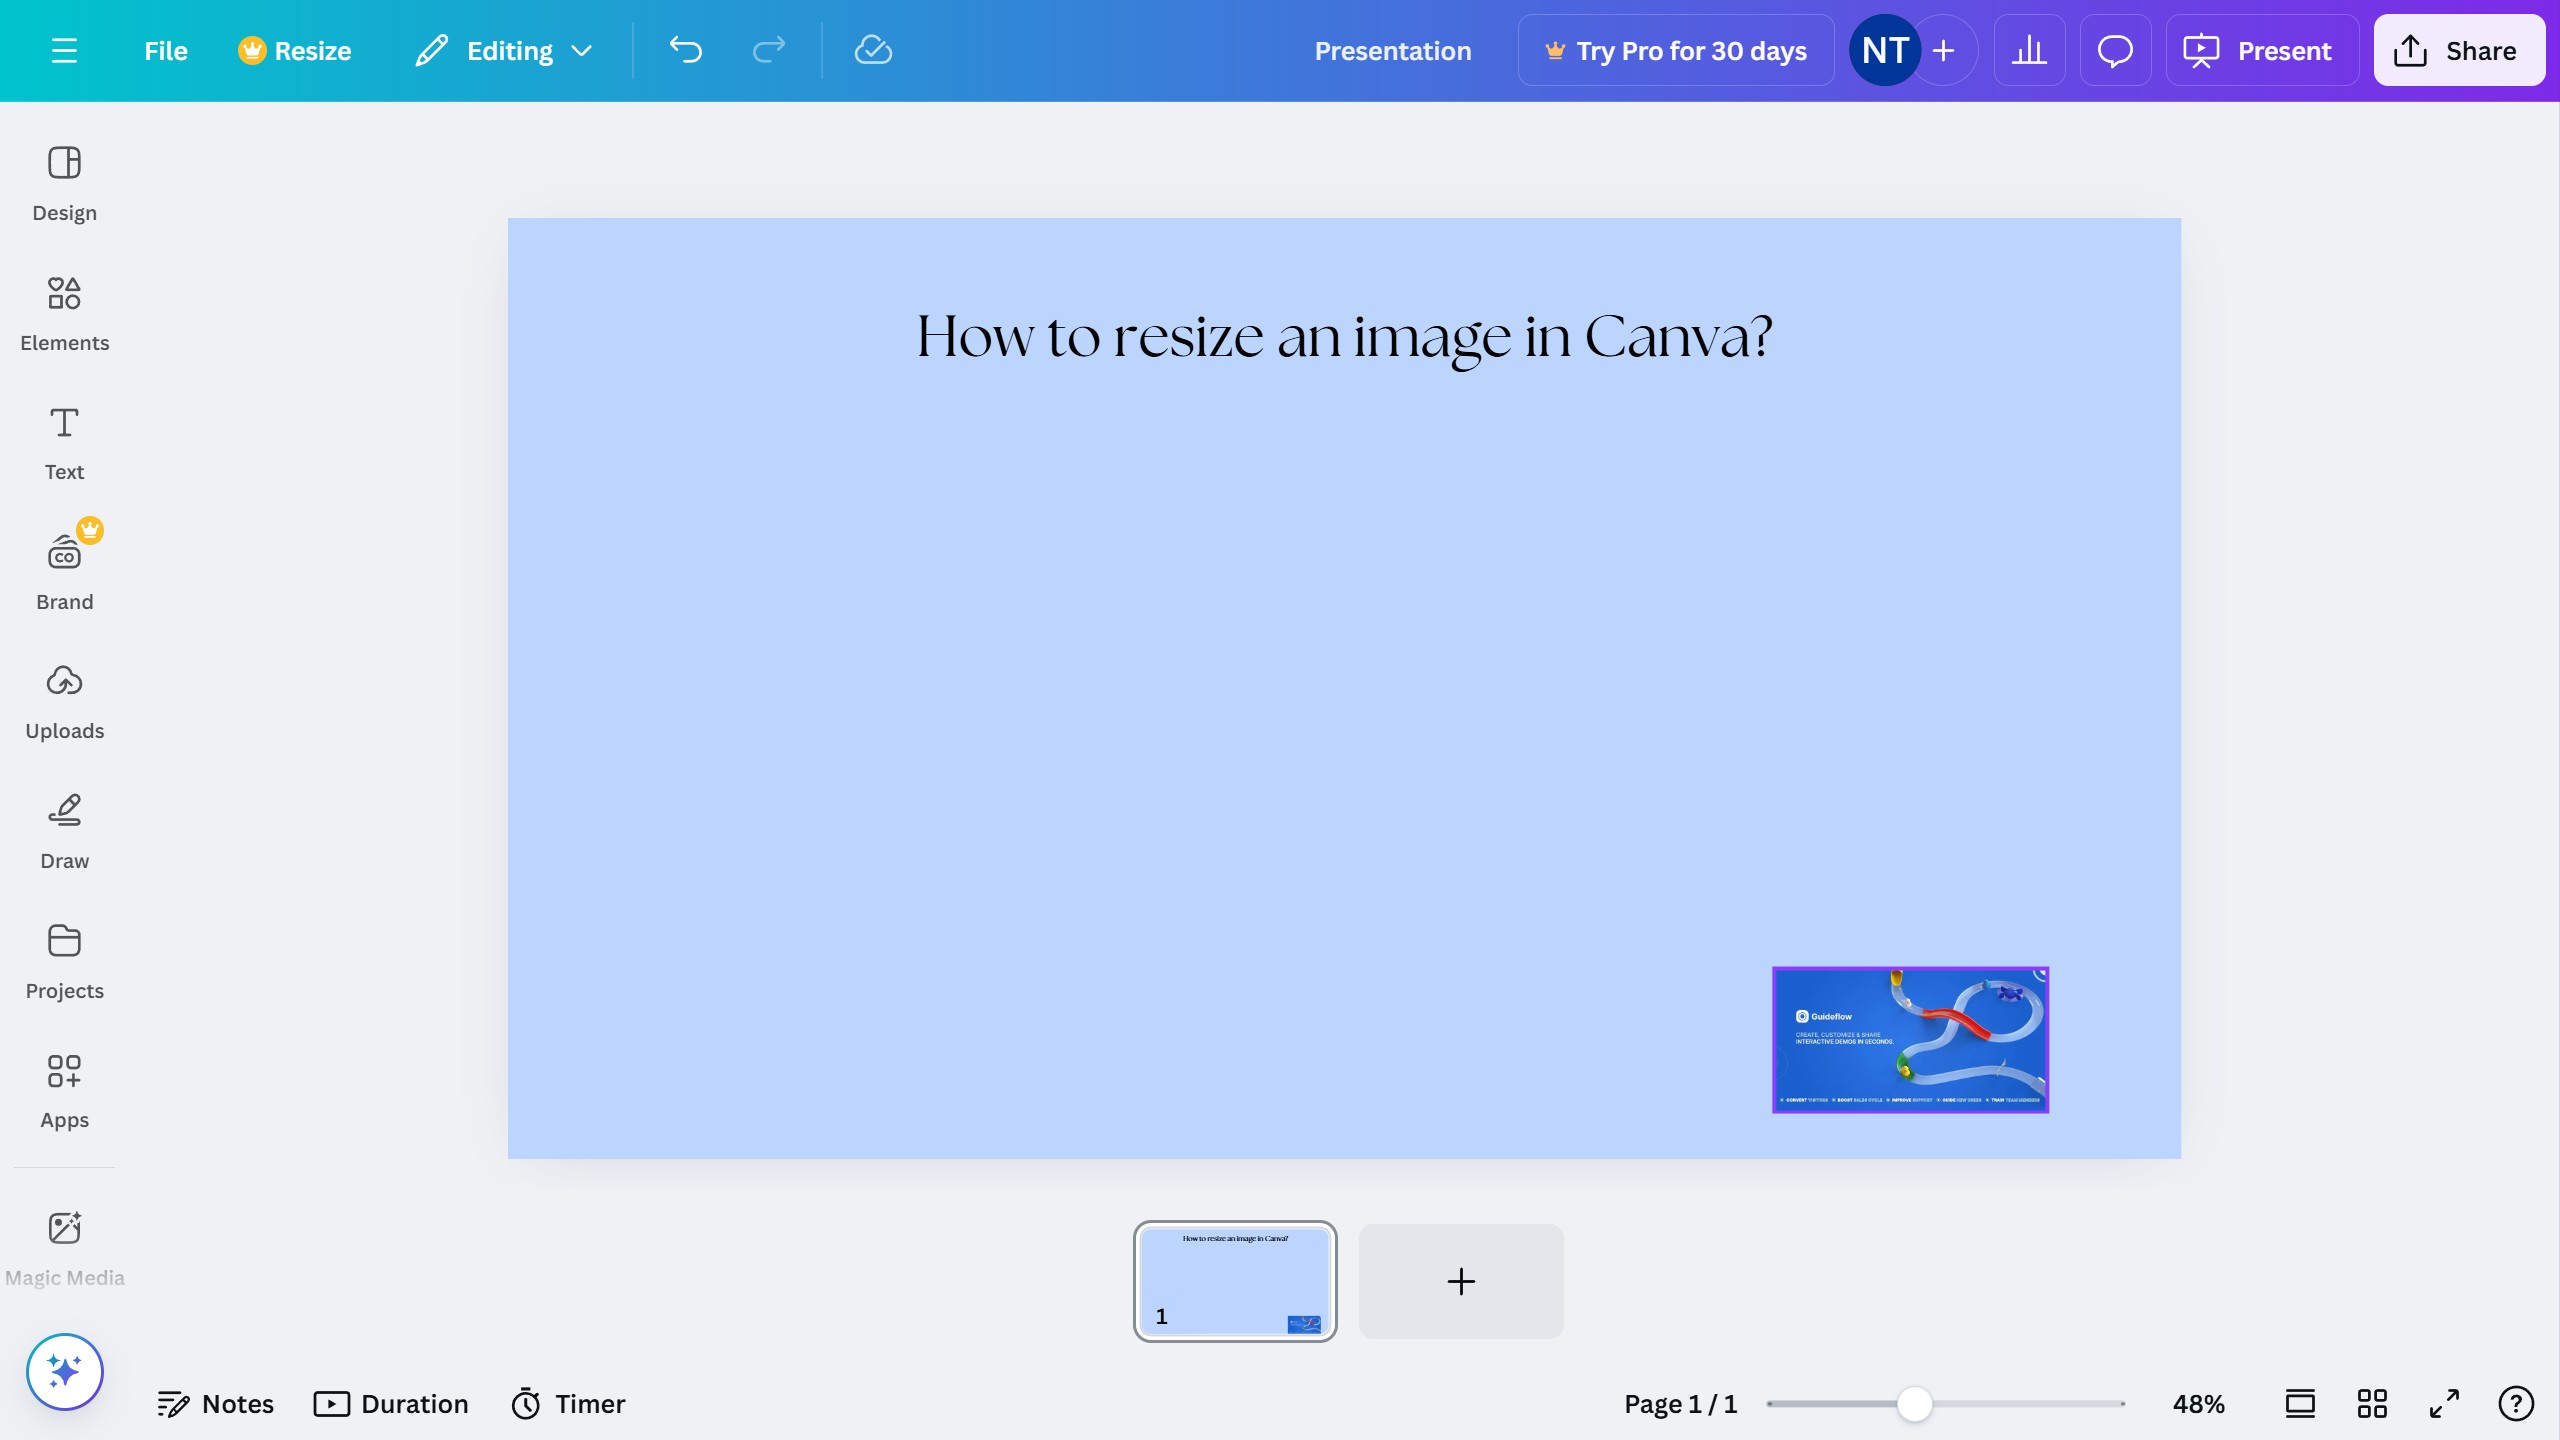The width and height of the screenshot is (2560, 1440).
Task: Switch to grid view
Action: click(2371, 1403)
